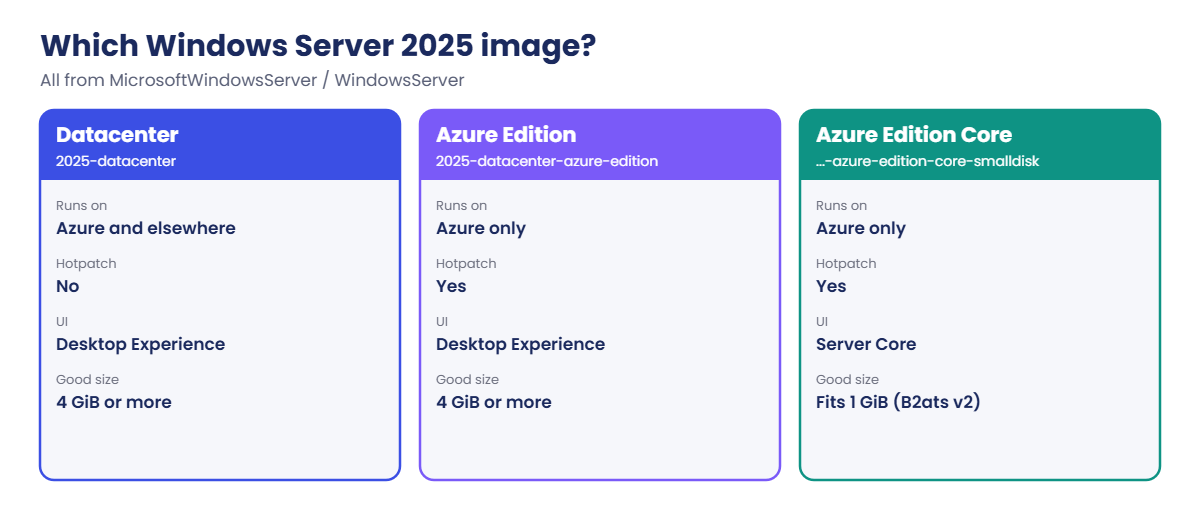The height and width of the screenshot is (514, 1200).
Task: Click the 'Good size' label in Azure Edition card
Action: point(467,380)
